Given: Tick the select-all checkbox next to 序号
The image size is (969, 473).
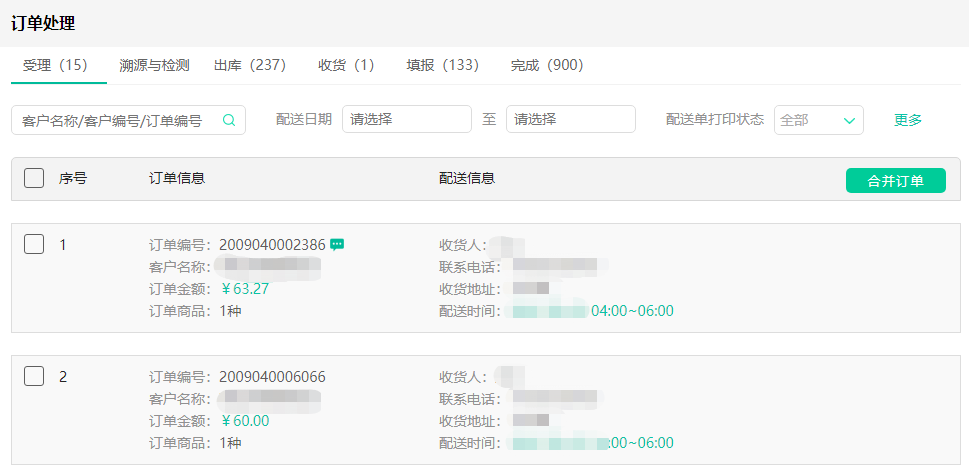Looking at the screenshot, I should (x=34, y=179).
